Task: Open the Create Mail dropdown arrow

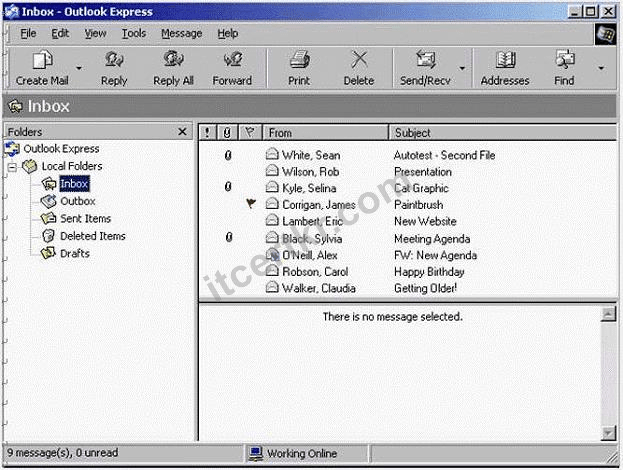Action: coord(79,68)
